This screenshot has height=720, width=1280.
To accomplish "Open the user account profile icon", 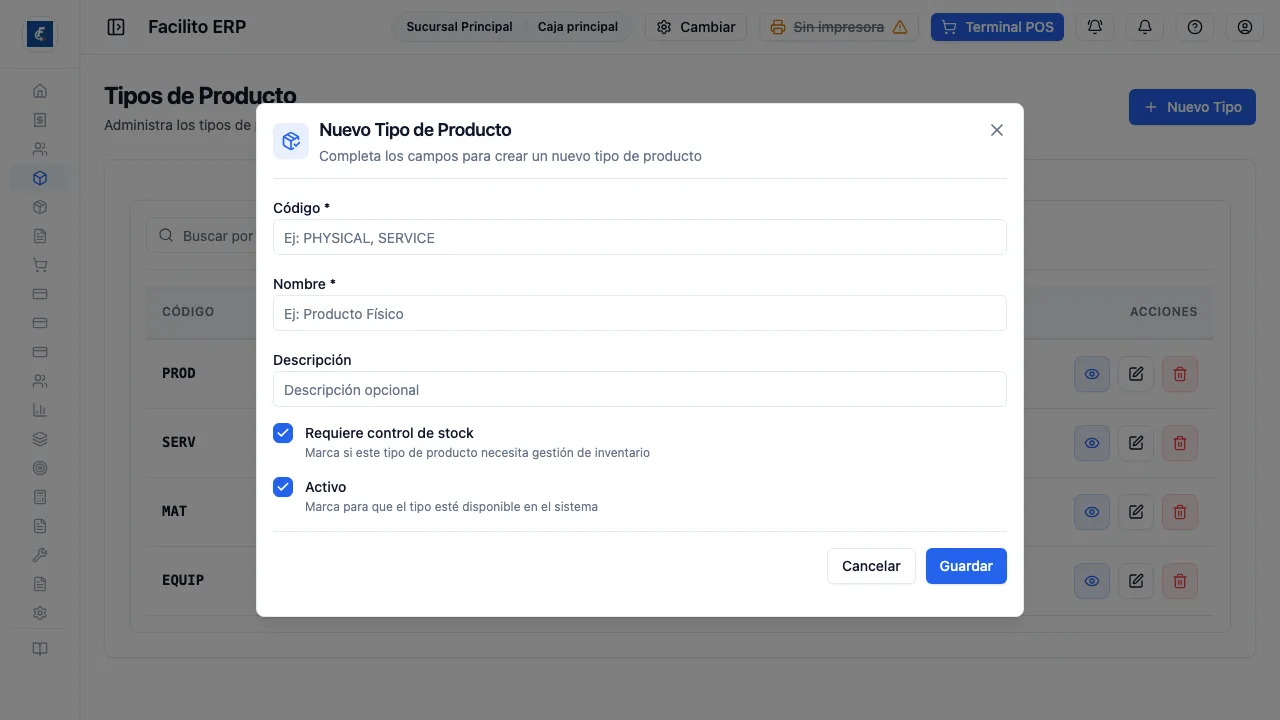I will pyautogui.click(x=1245, y=27).
